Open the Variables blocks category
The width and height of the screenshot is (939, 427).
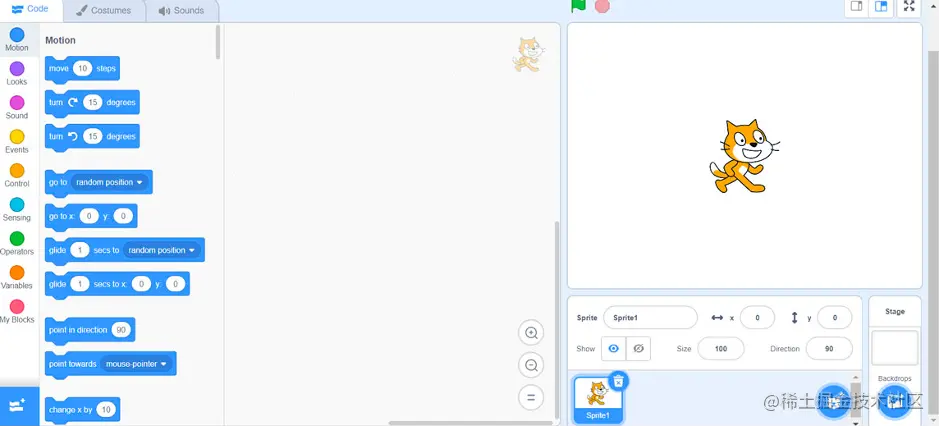pyautogui.click(x=17, y=278)
